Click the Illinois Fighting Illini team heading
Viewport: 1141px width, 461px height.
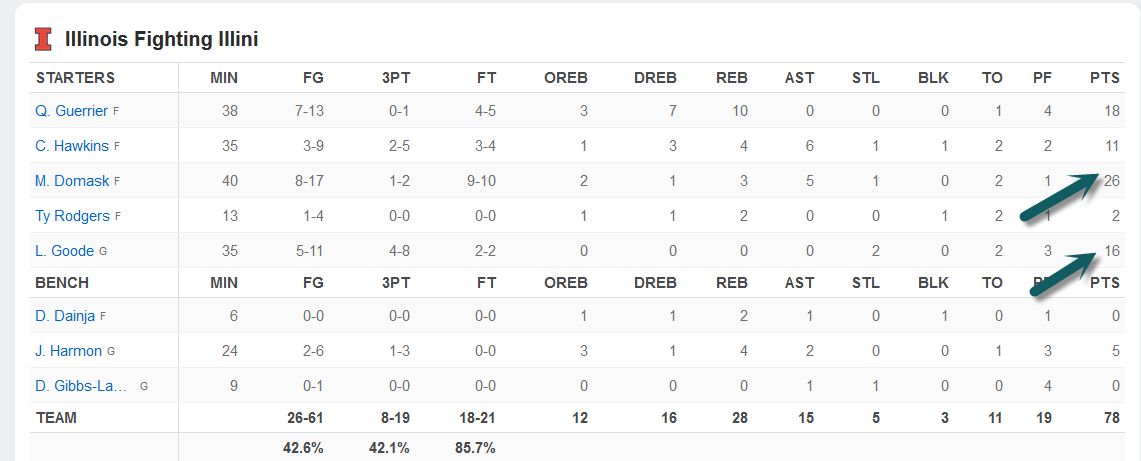coord(161,40)
